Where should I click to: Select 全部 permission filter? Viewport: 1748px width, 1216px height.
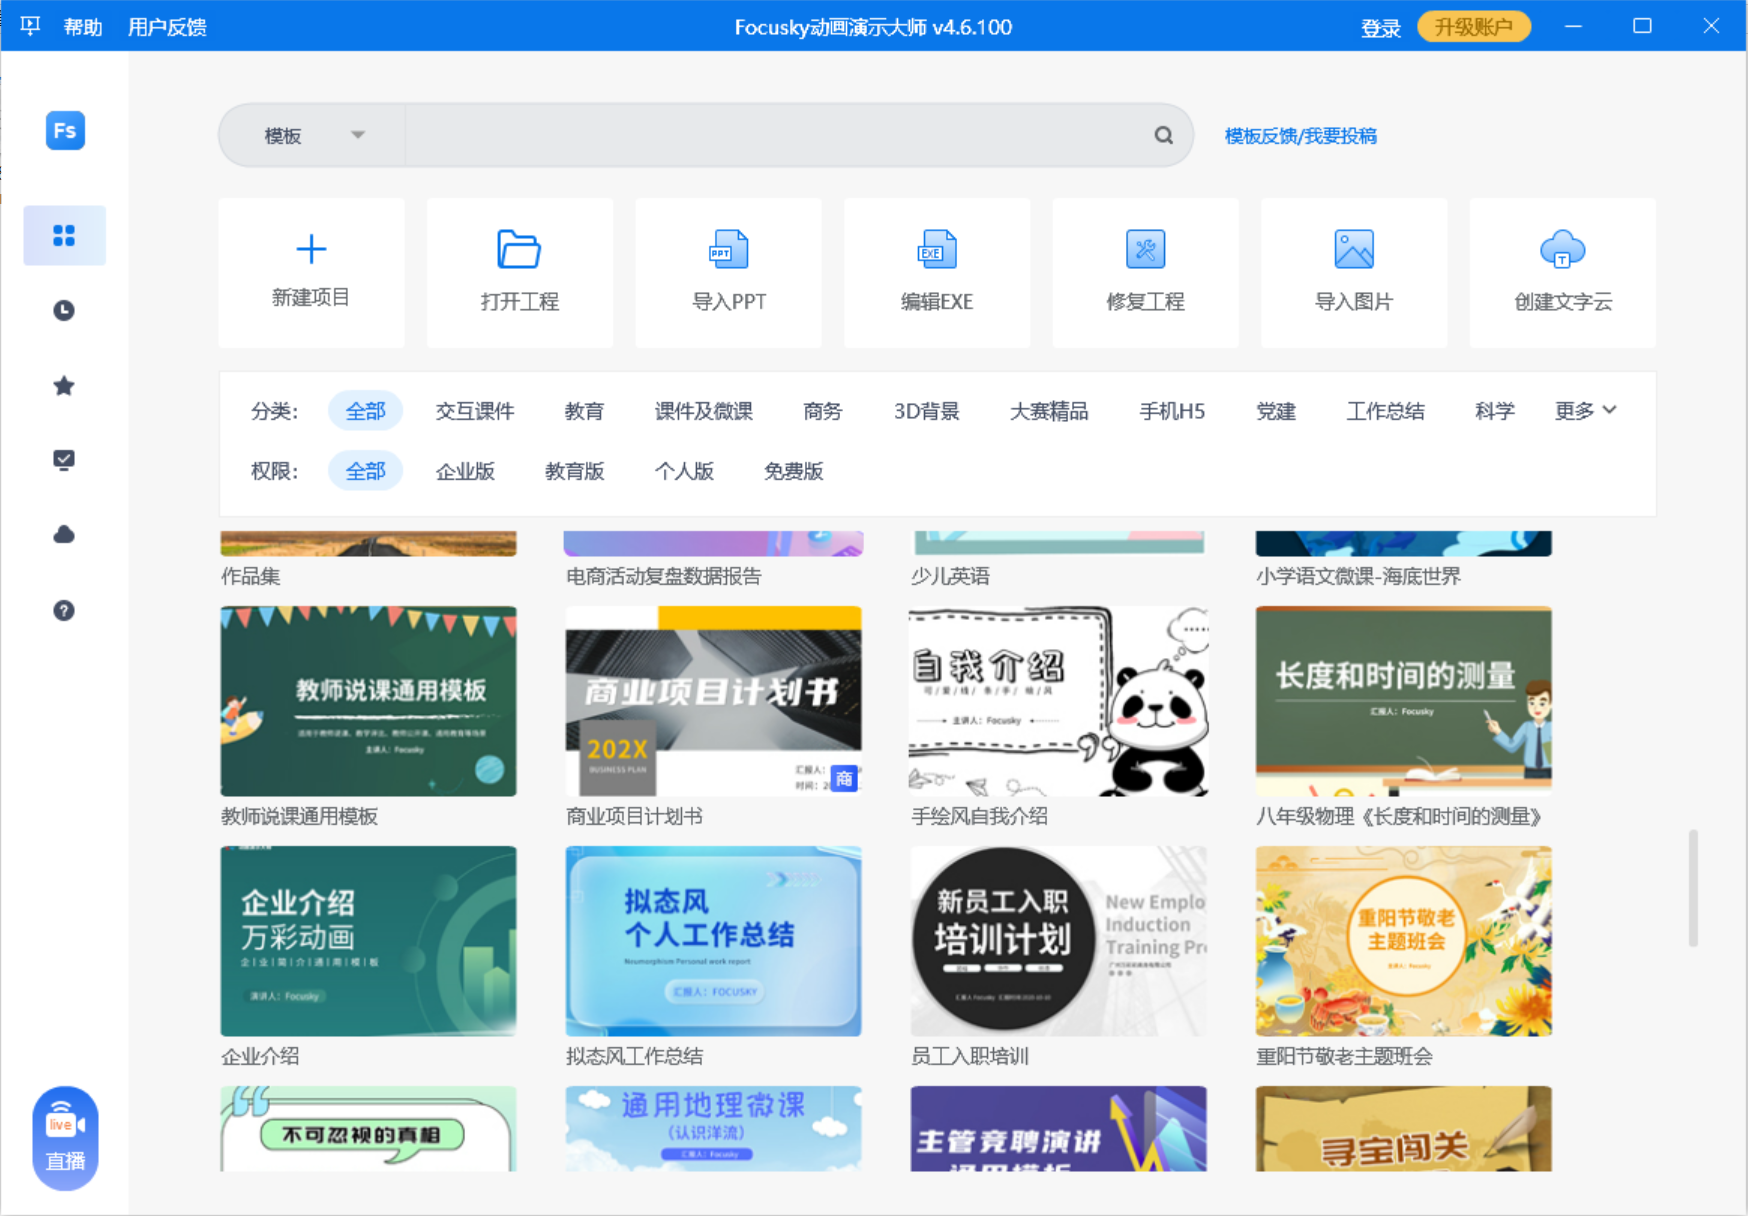pos(365,471)
